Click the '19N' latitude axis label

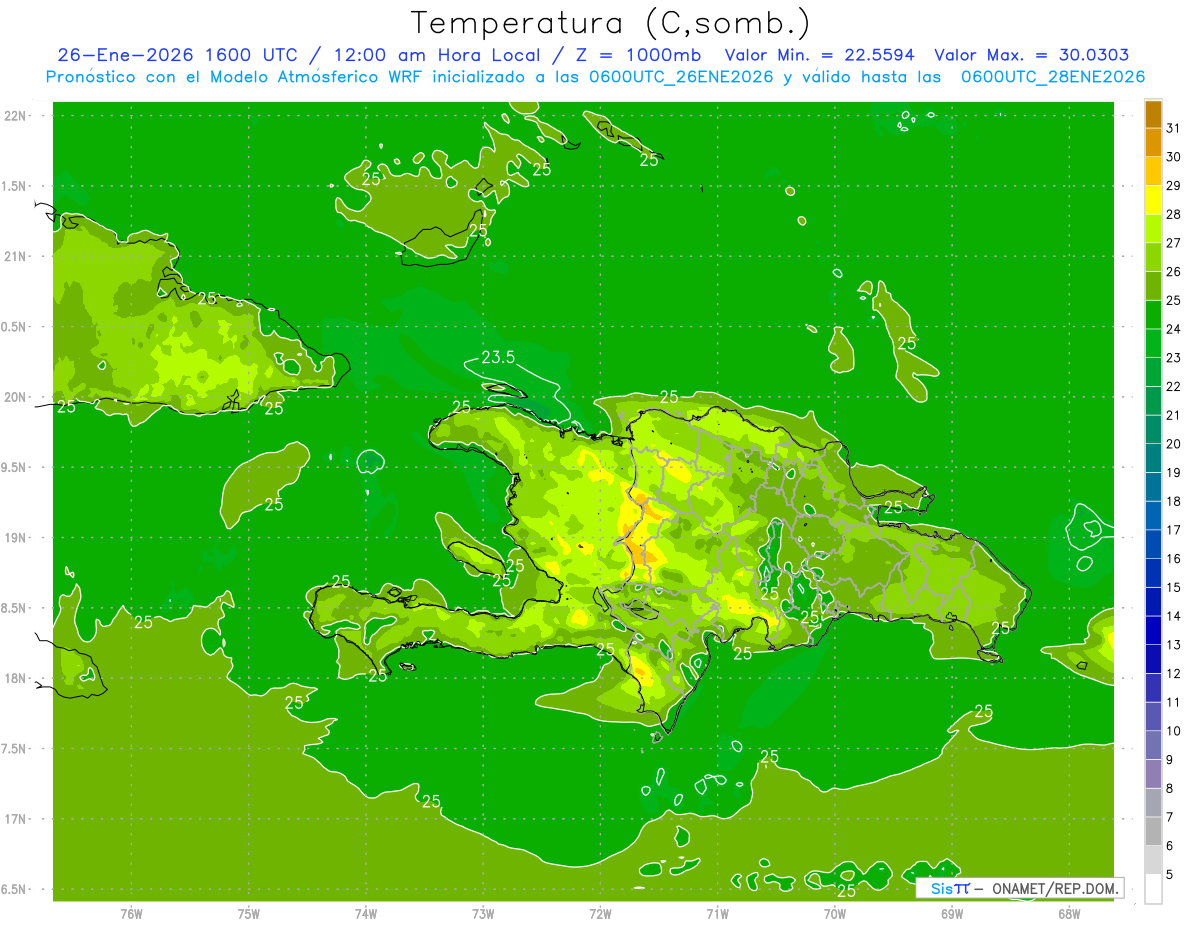[15, 538]
